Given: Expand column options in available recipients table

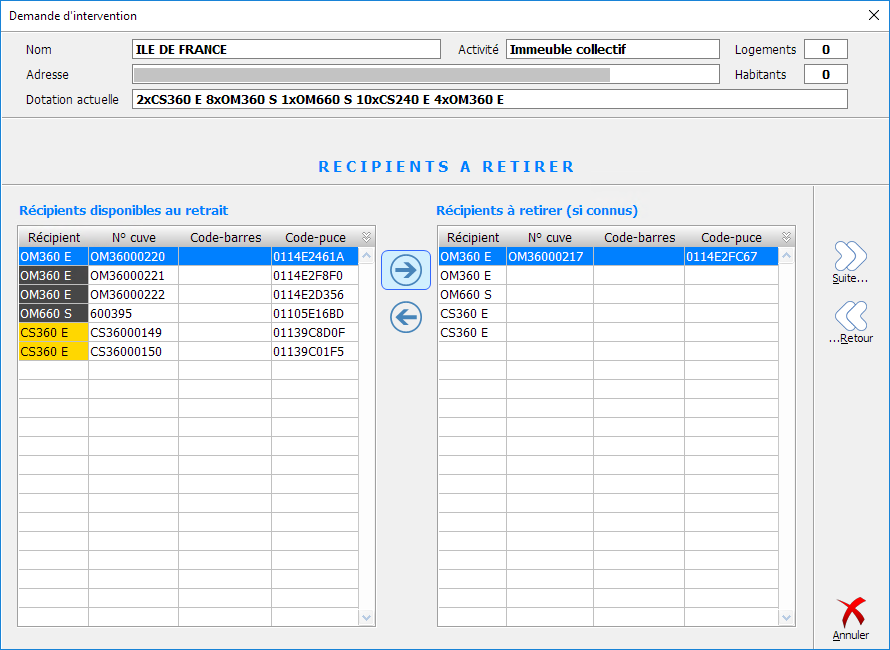Looking at the screenshot, I should tap(366, 237).
